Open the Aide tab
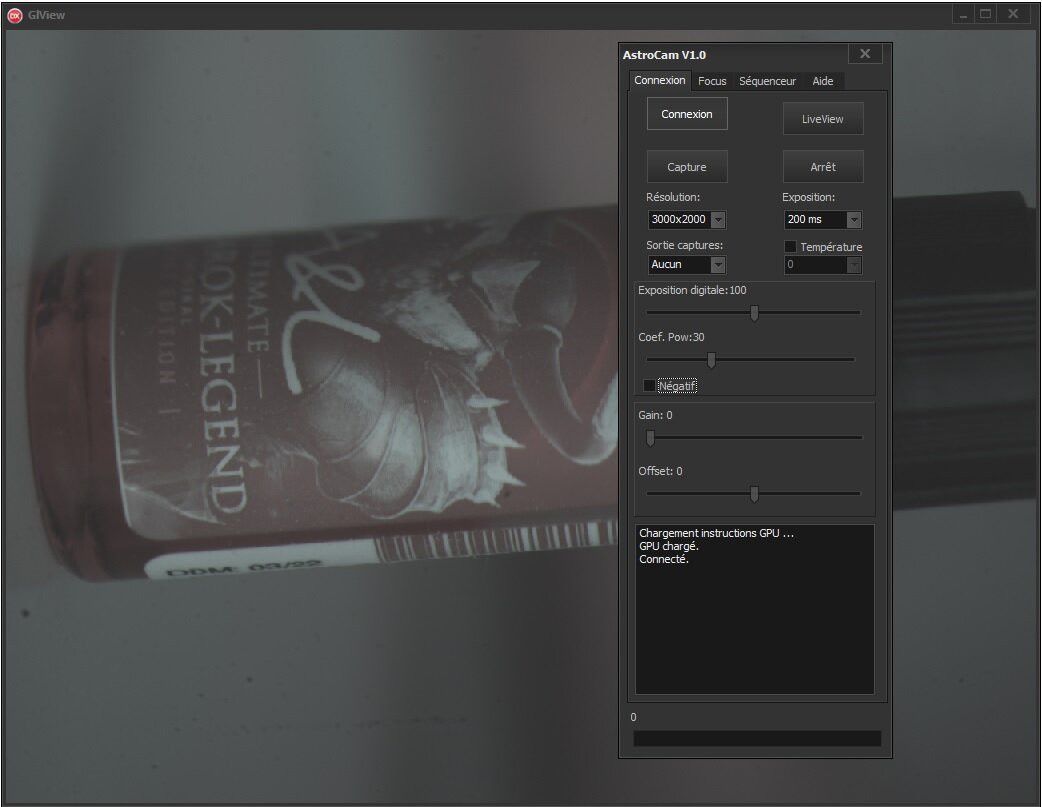Image resolution: width=1042 pixels, height=807 pixels. click(x=823, y=81)
